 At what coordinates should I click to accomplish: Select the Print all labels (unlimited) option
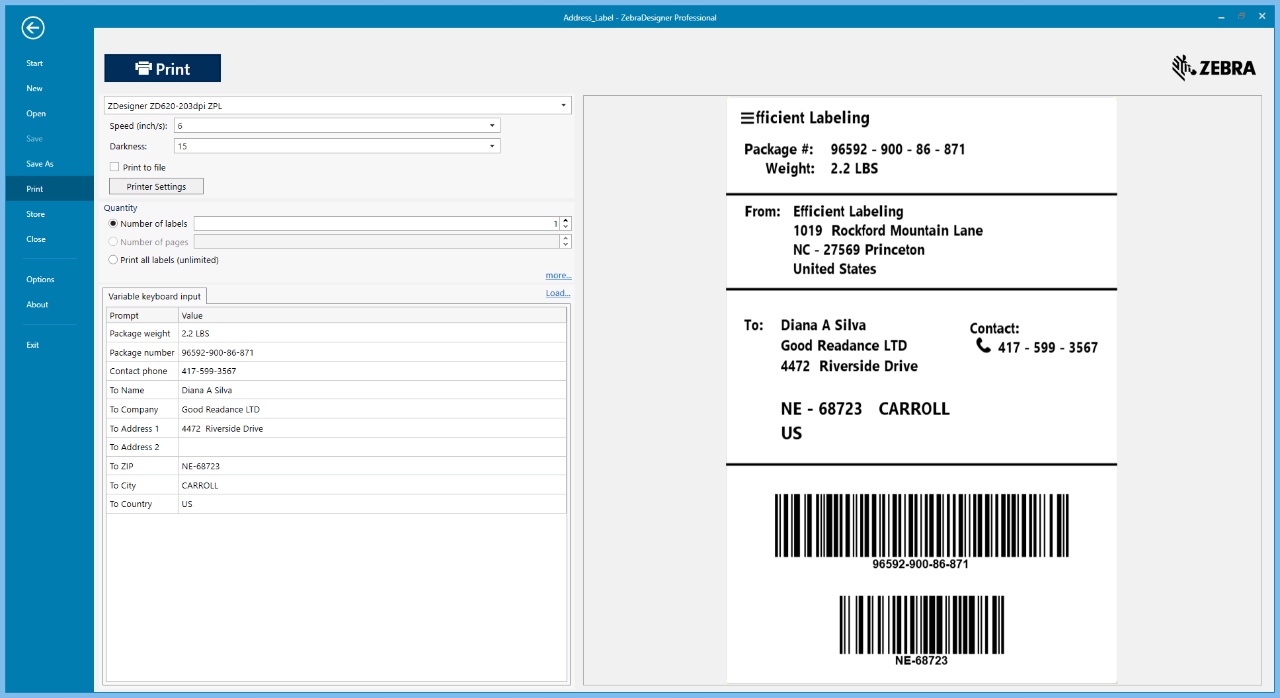113,260
